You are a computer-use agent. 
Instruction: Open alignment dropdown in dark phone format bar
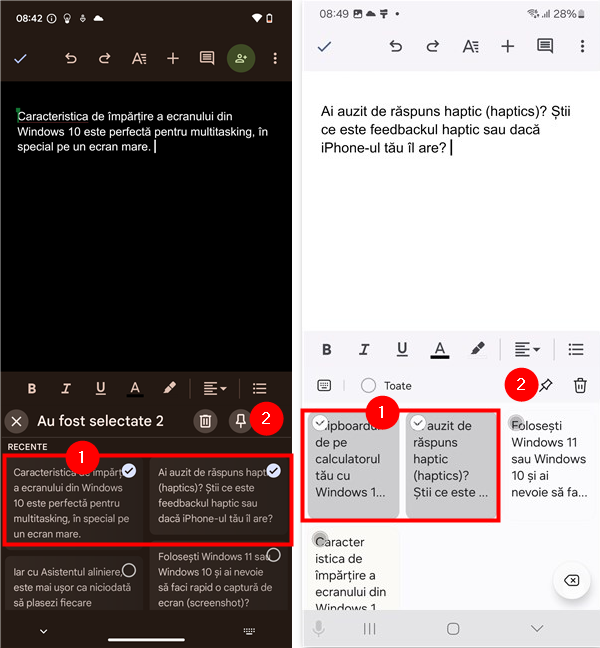pyautogui.click(x=214, y=388)
